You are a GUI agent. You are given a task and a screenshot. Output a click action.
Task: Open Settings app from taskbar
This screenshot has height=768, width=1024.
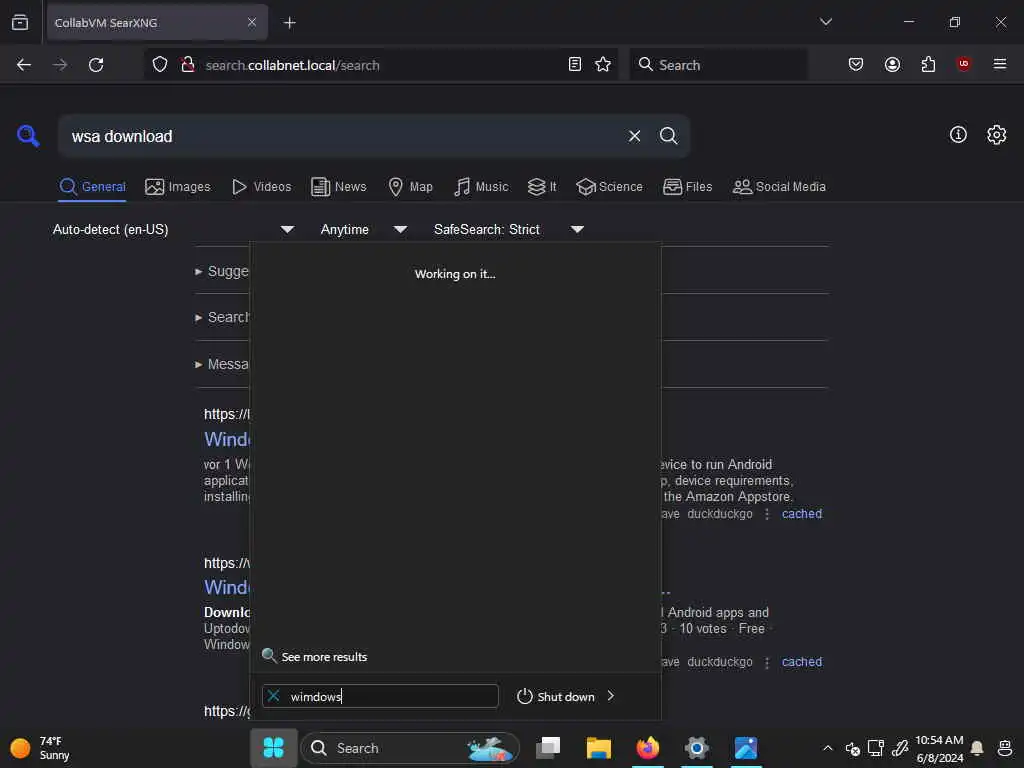pos(696,748)
